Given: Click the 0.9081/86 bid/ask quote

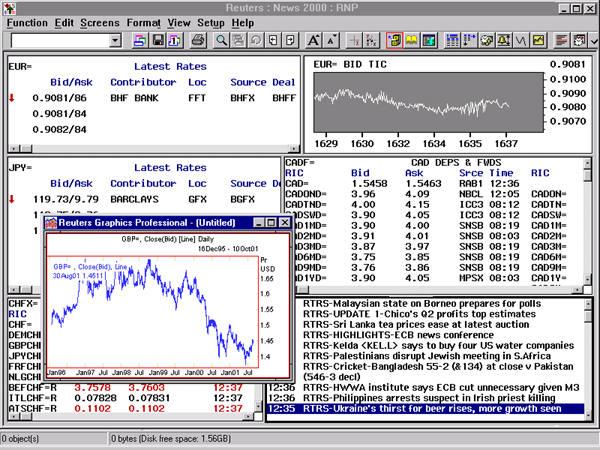Looking at the screenshot, I should coord(59,98).
